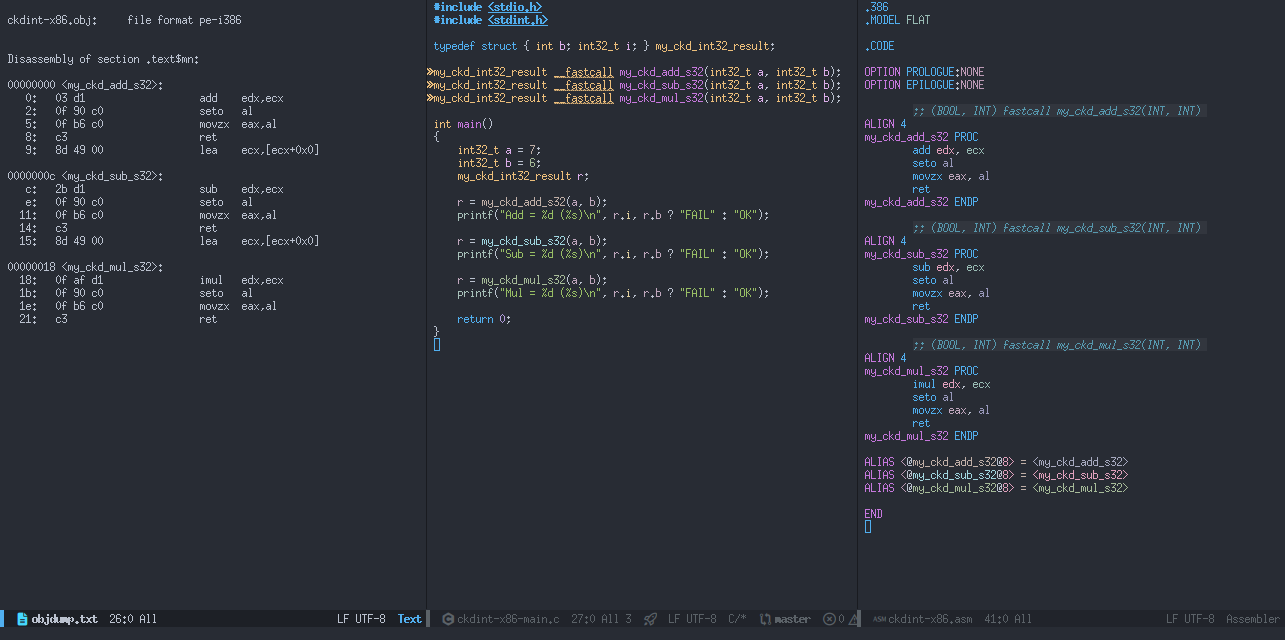This screenshot has width=1285, height=640.
Task: Click the LF UTF-8 encoding for ckdint-x86-main.c
Action: pos(692,619)
